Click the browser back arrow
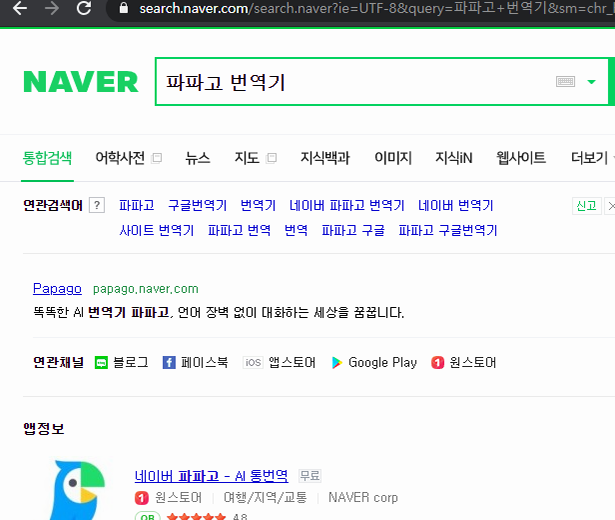 pyautogui.click(x=20, y=8)
